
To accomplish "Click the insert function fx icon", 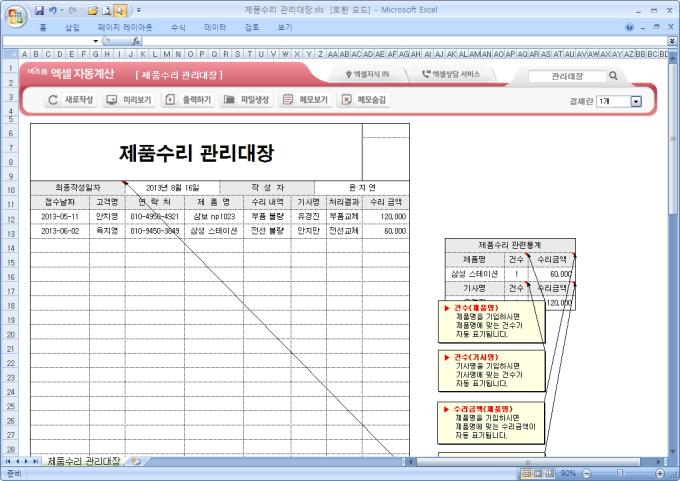I will [x=136, y=41].
